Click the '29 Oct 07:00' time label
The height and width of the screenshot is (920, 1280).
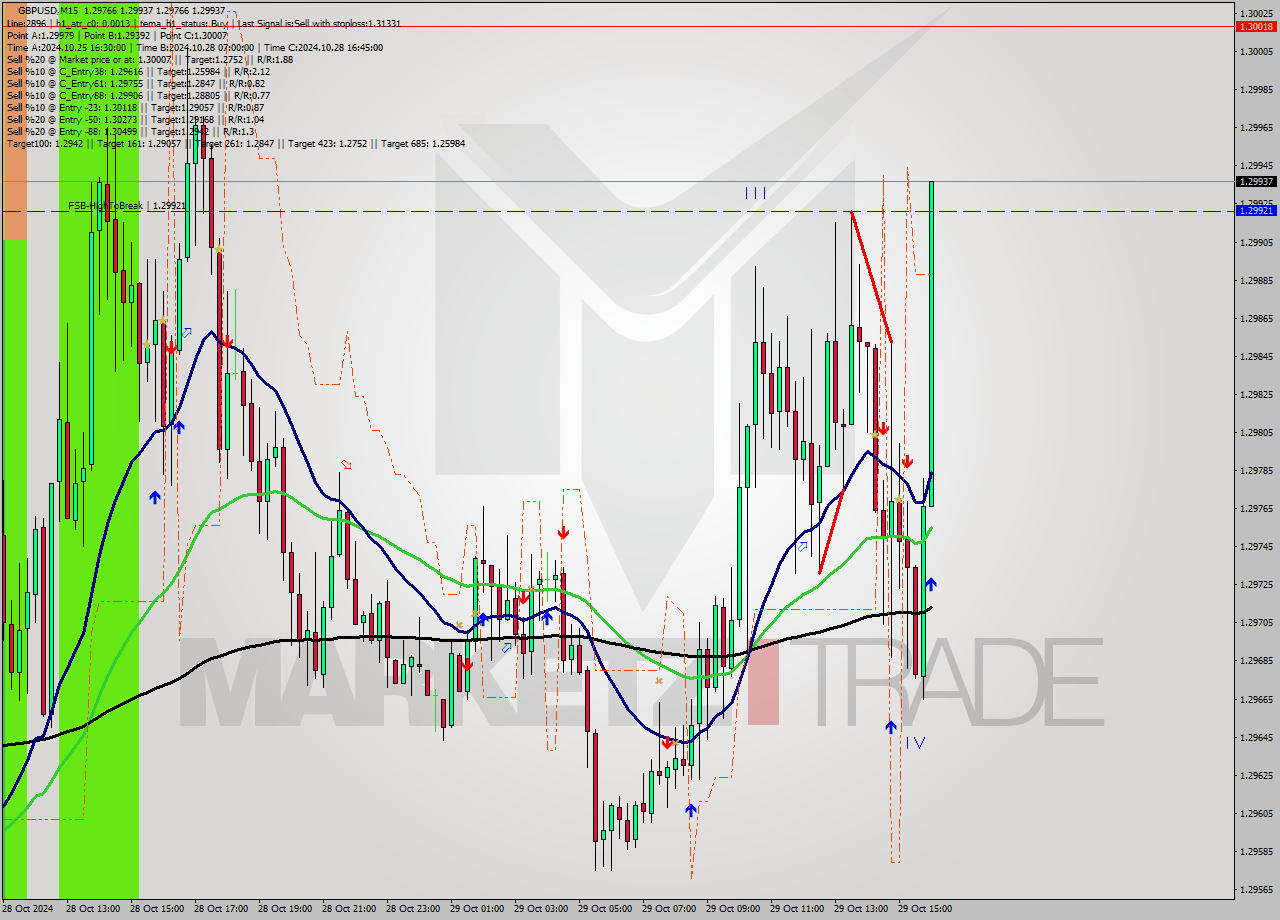click(x=669, y=909)
